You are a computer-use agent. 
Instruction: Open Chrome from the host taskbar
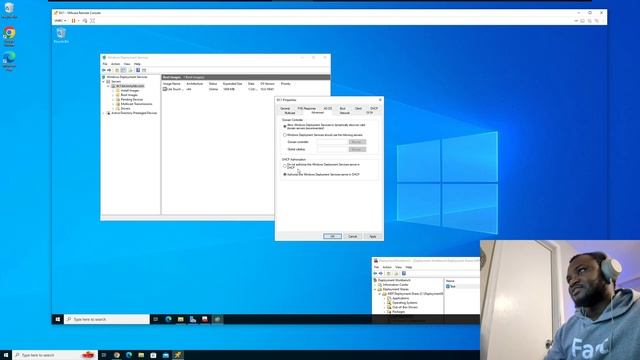[117, 355]
